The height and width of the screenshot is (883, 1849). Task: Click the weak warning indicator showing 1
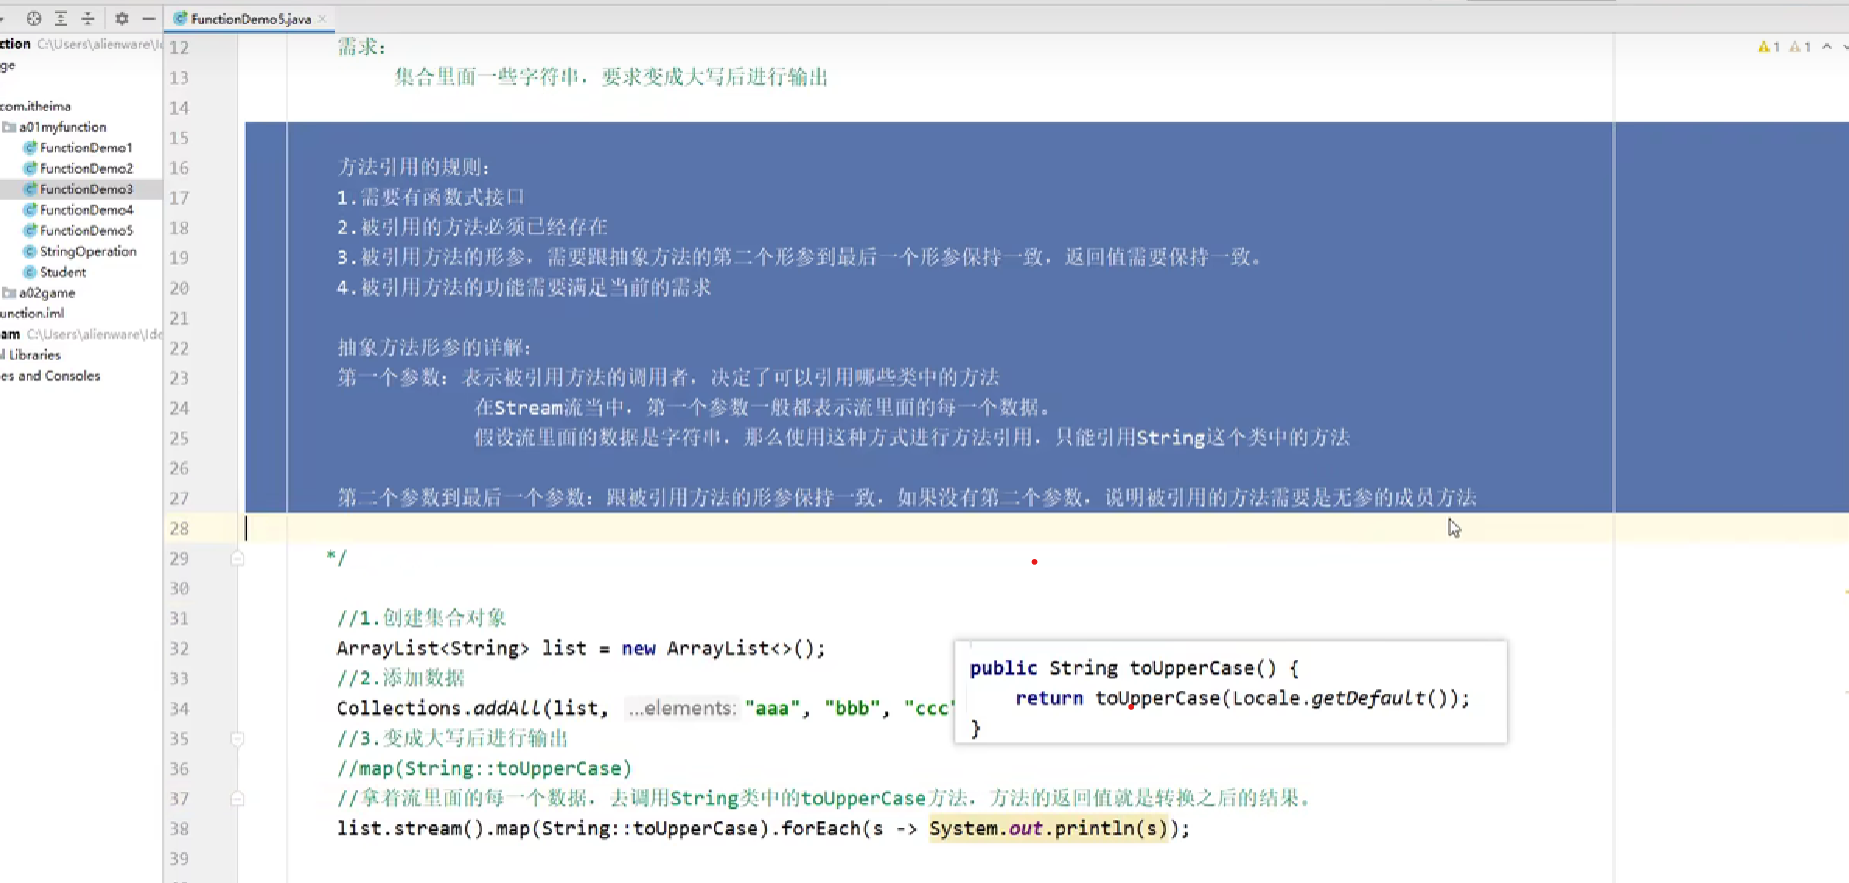click(1800, 47)
